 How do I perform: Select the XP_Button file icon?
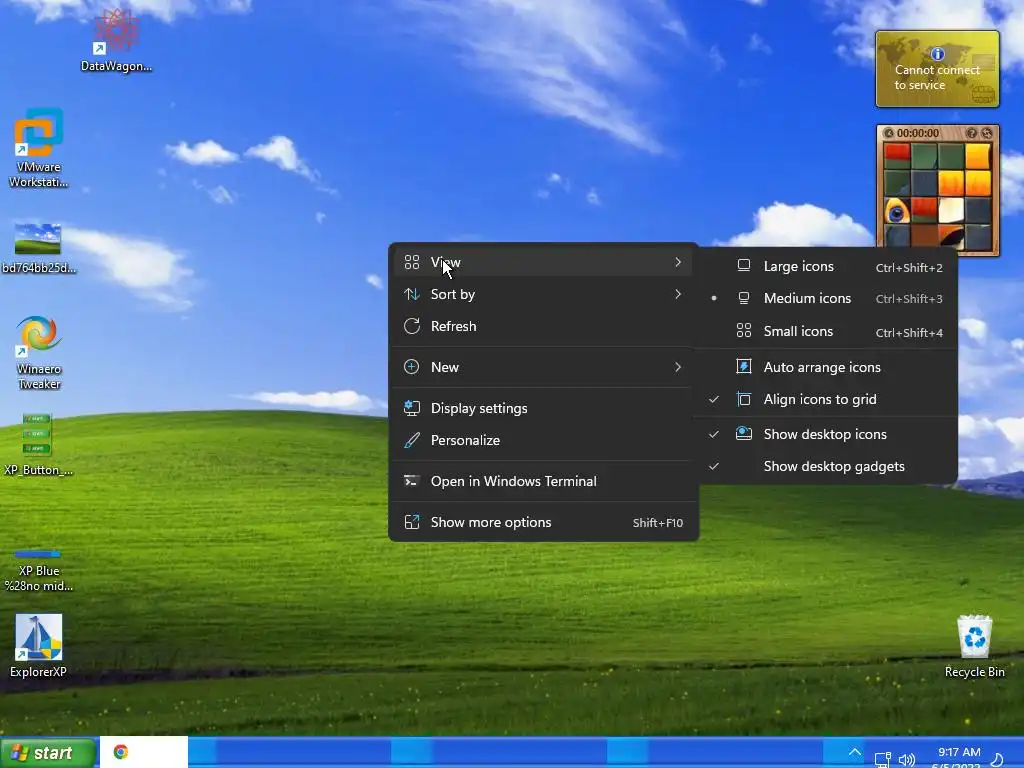pos(39,444)
